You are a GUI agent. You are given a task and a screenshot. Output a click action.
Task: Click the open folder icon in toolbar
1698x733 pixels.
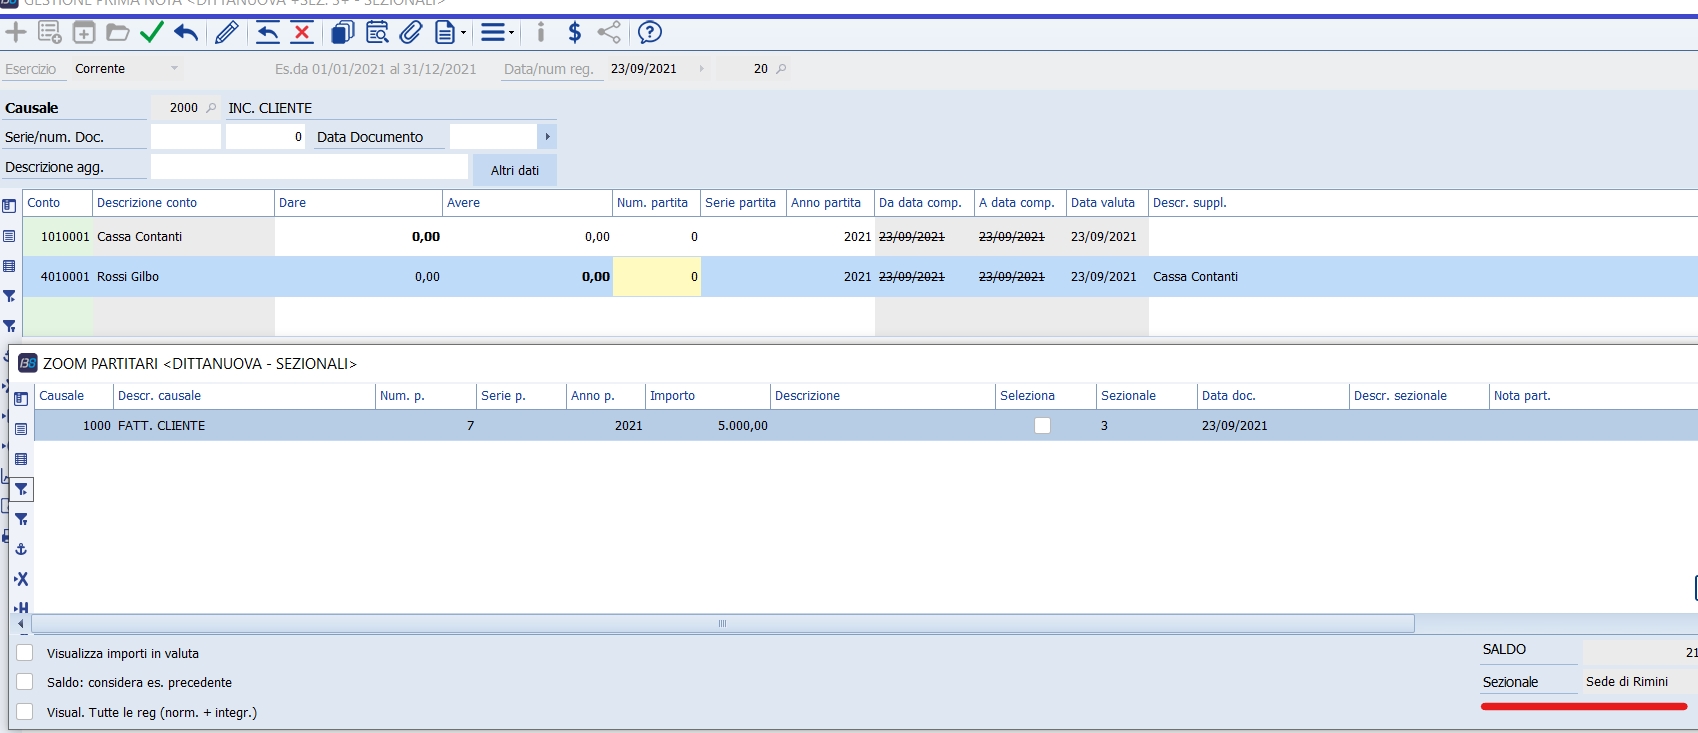[x=118, y=33]
